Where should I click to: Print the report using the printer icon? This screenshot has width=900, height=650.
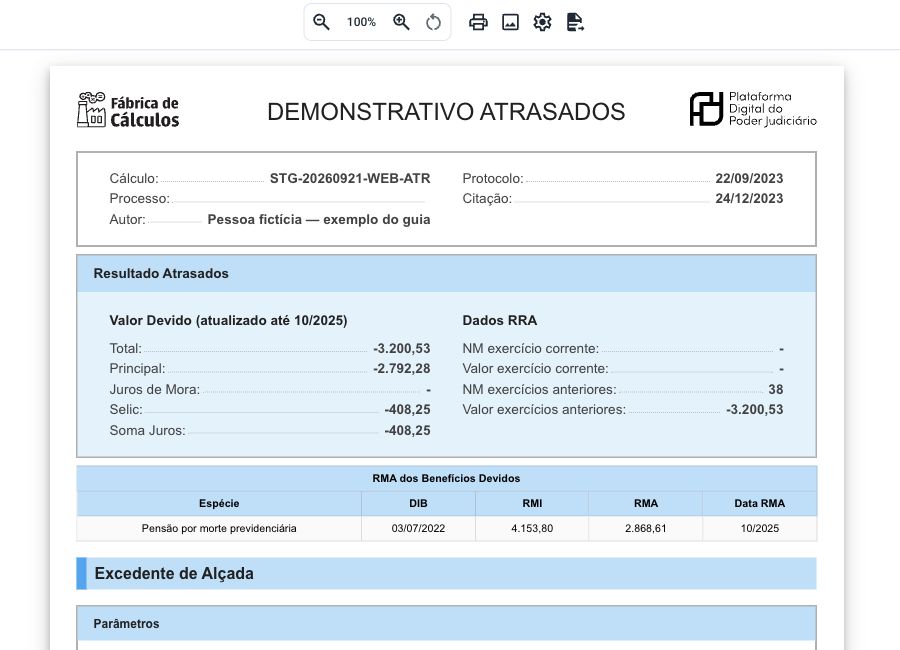[x=478, y=22]
